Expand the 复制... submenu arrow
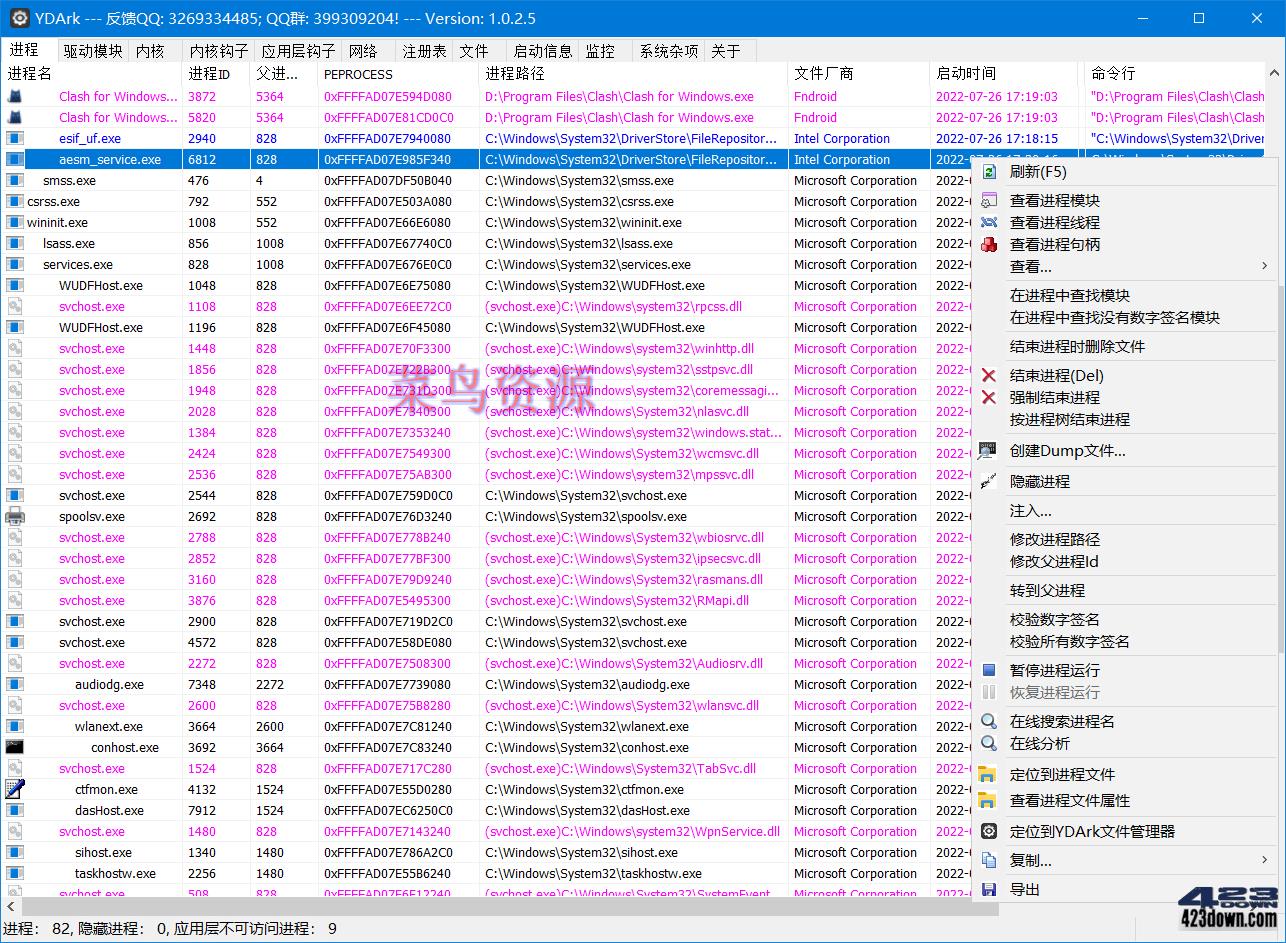 (1263, 859)
